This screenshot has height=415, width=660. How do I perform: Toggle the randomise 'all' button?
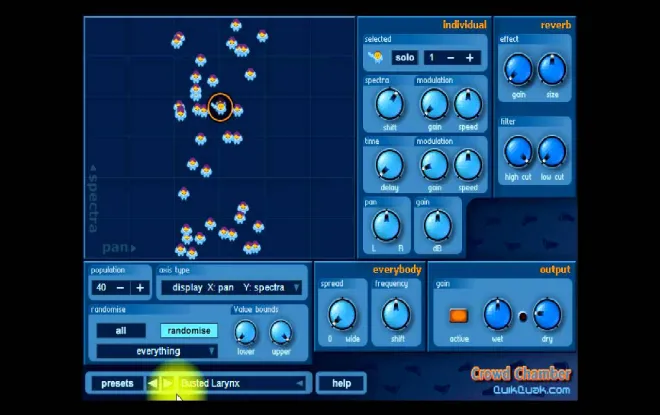point(121,331)
